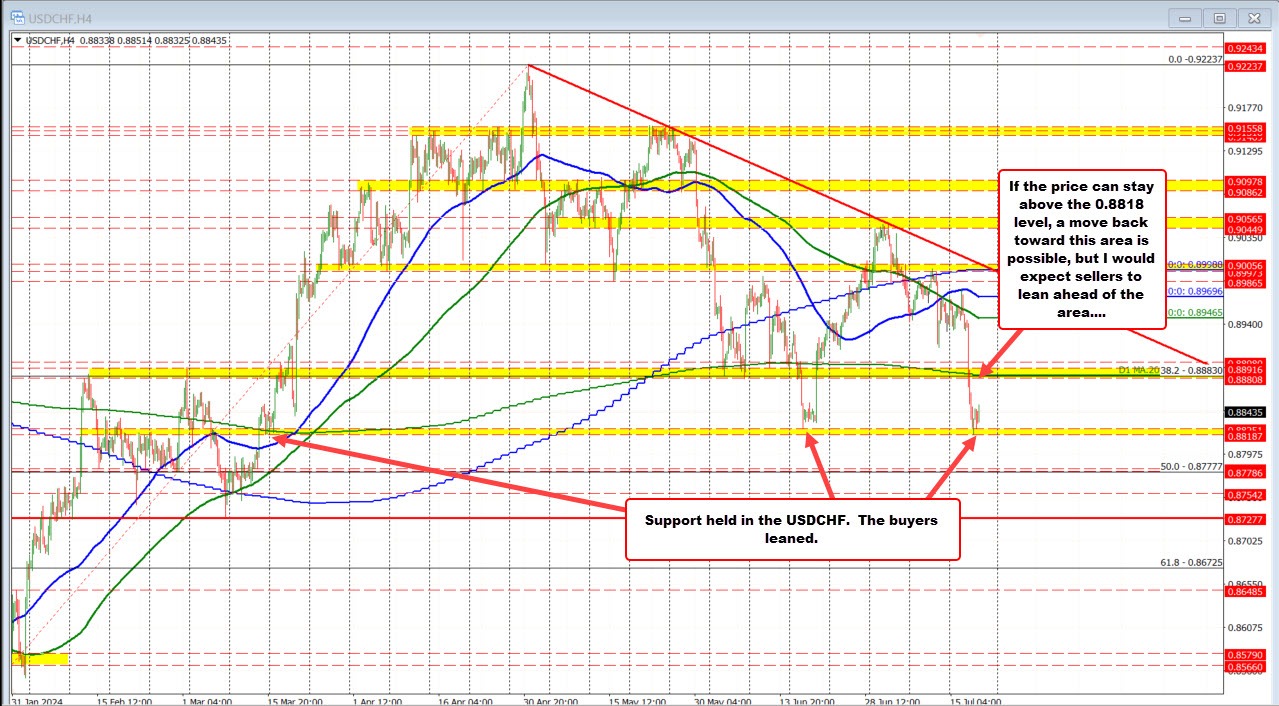Select the small yellow rectangle at bottom left

click(x=40, y=658)
